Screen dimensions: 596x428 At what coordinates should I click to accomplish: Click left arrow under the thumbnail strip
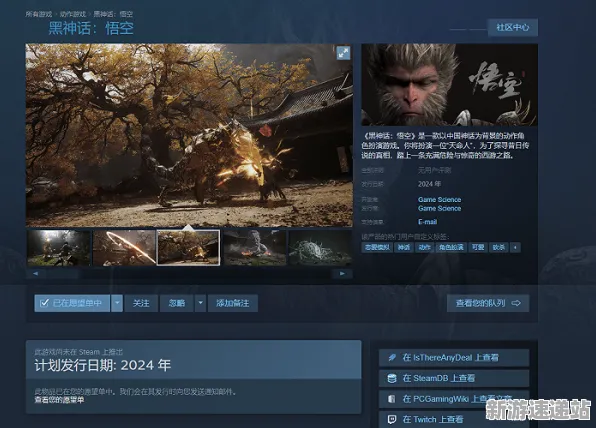[35, 273]
